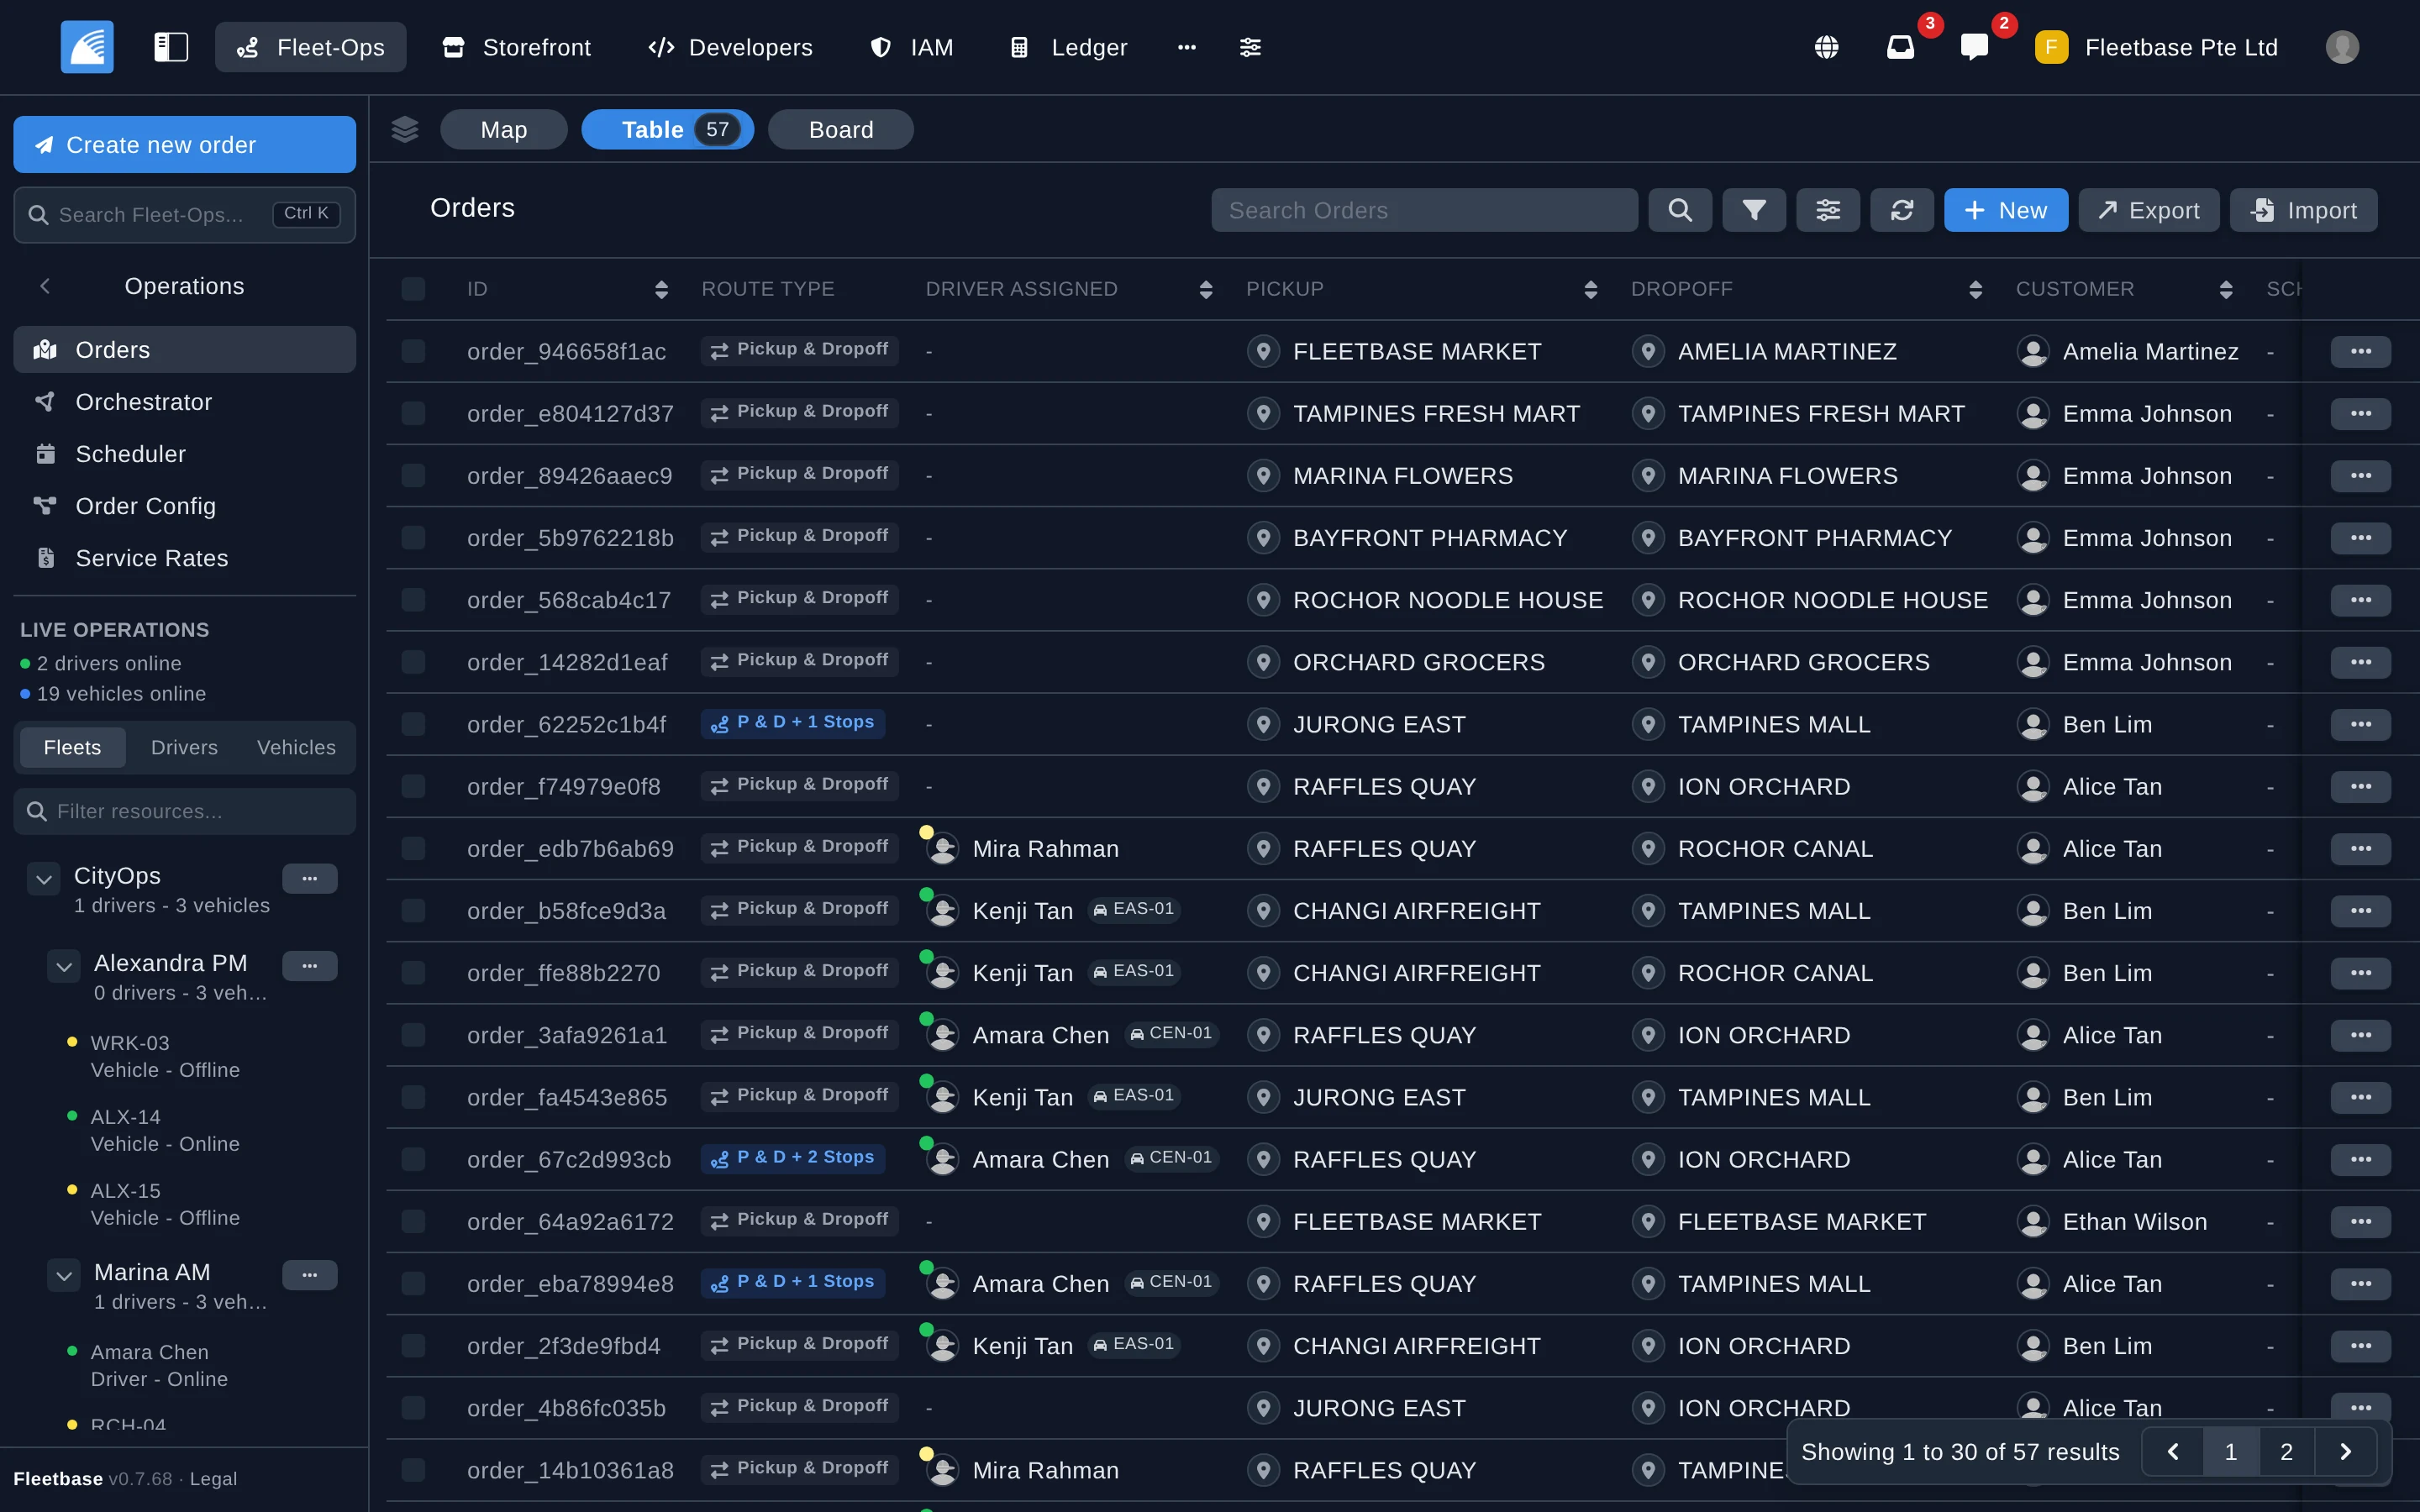Sort by the ID column
The image size is (2420, 1512).
[661, 289]
